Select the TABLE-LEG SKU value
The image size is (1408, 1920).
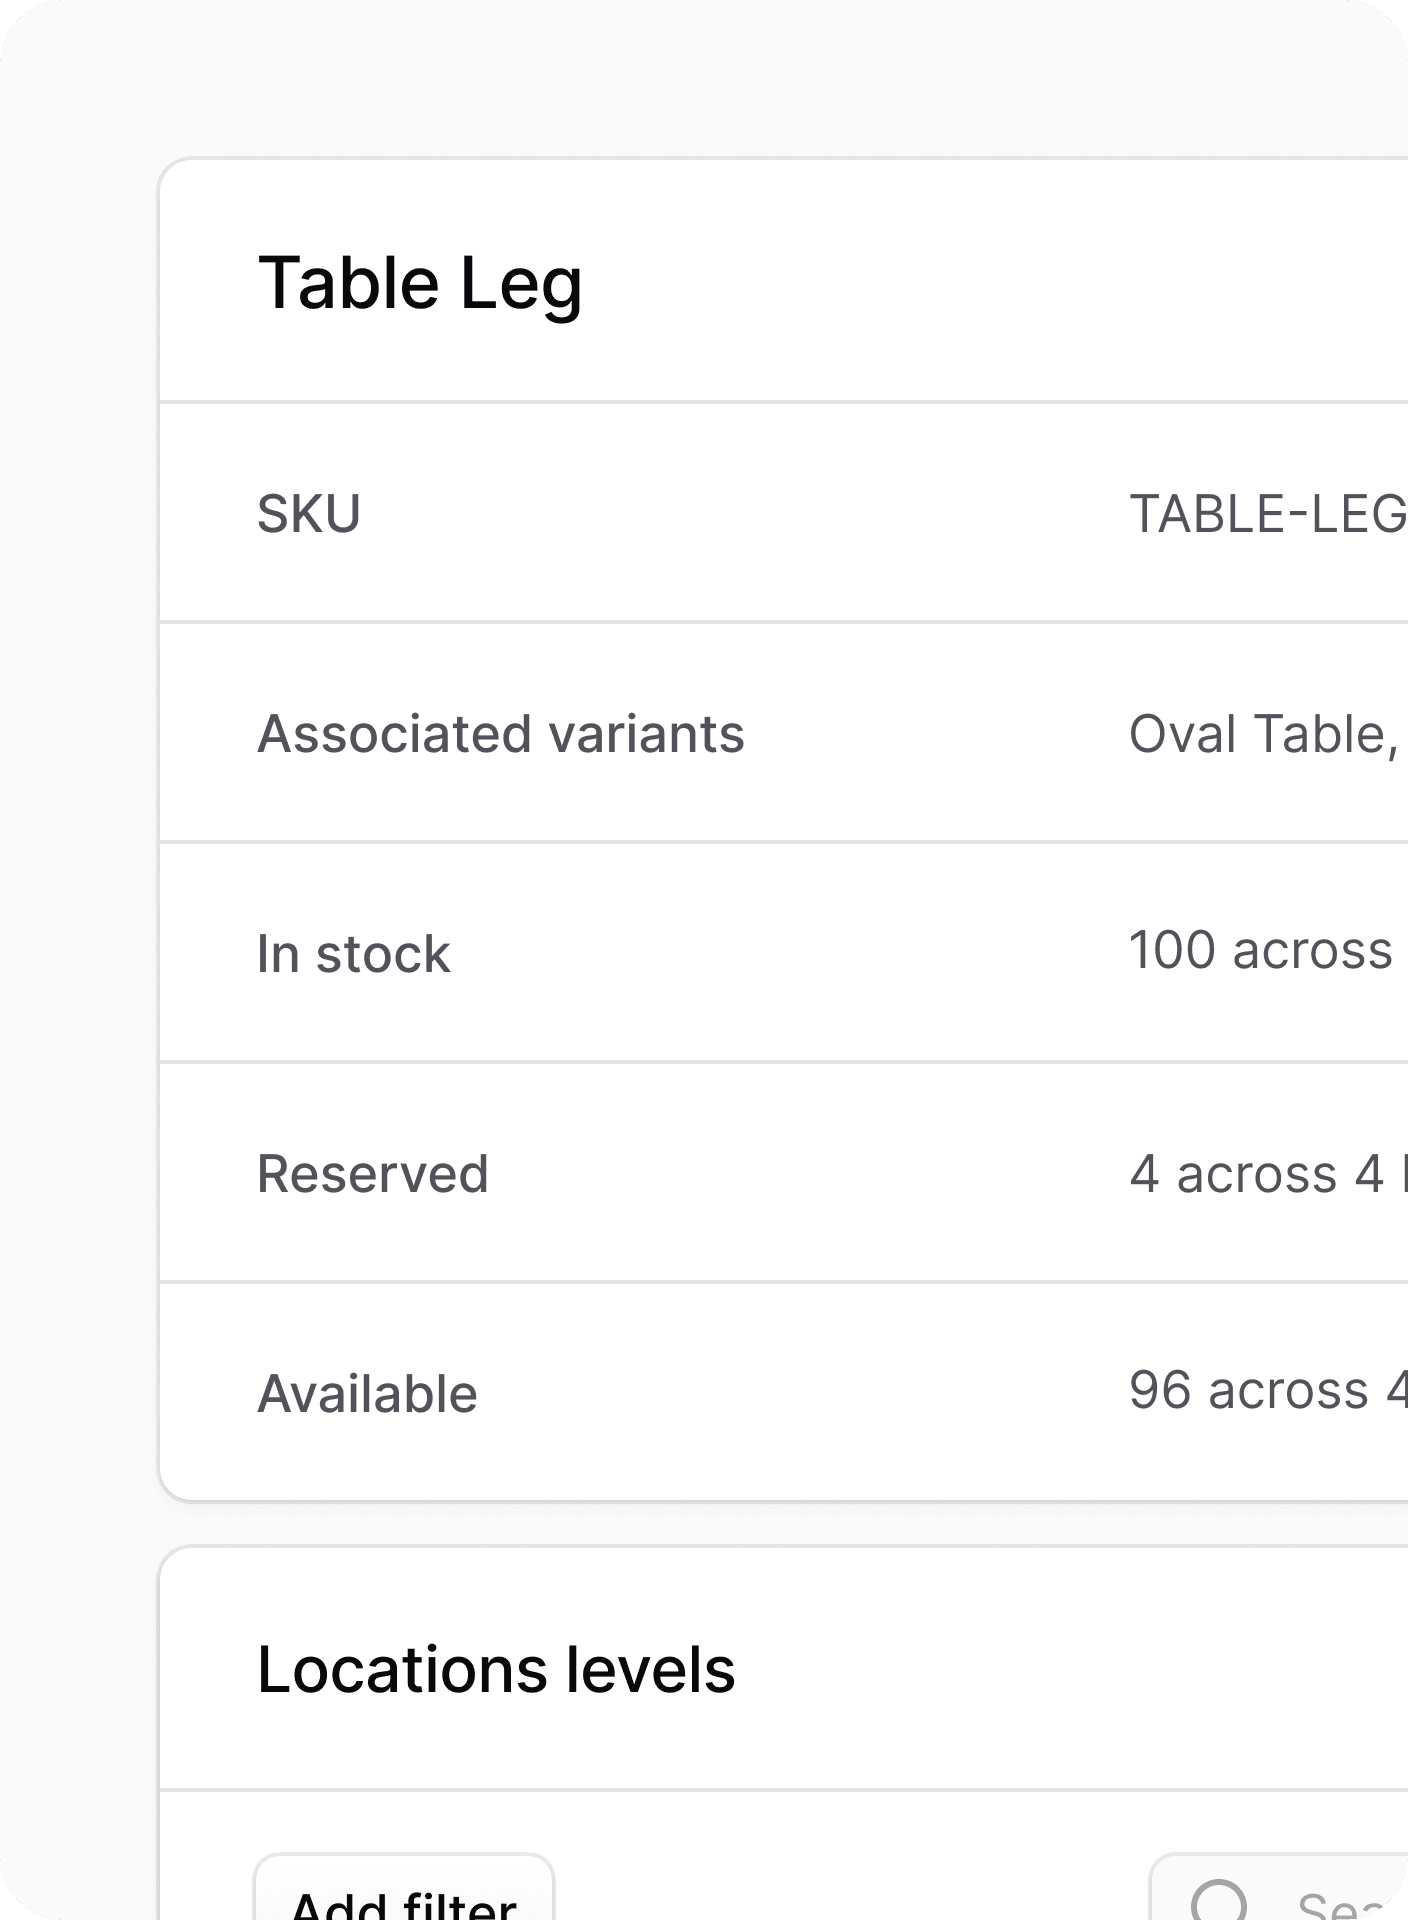coord(1267,514)
